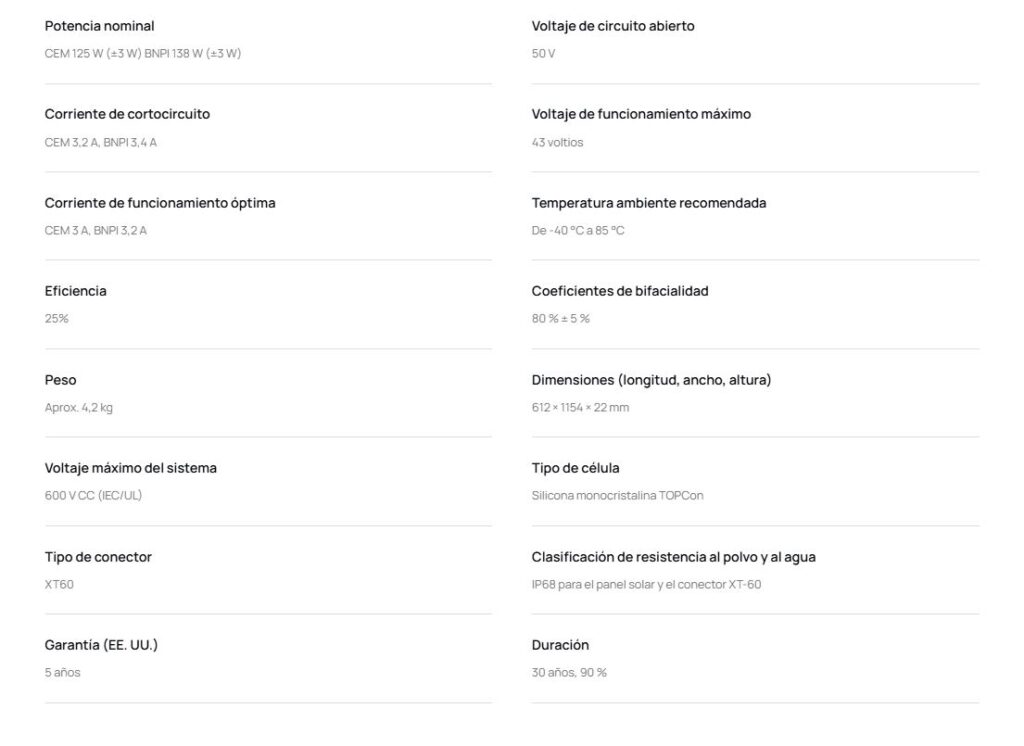Select the Aprox. 4,2 kg weight value
Screen dimensions: 1024x746
click(78, 408)
